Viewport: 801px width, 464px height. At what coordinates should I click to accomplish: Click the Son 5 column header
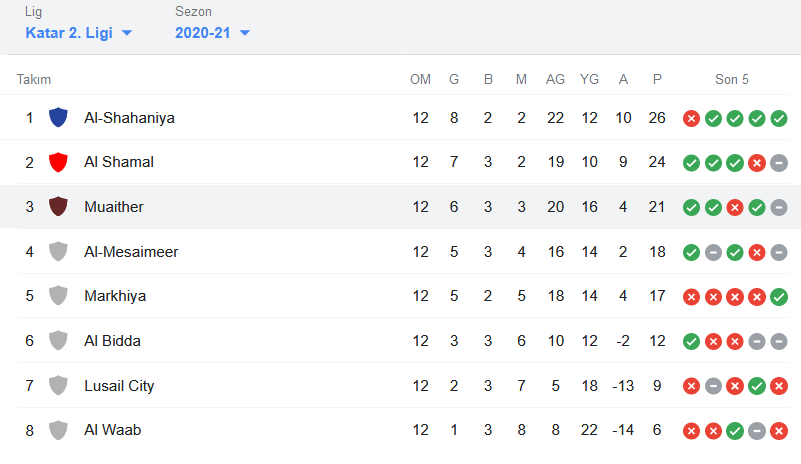[x=732, y=79]
